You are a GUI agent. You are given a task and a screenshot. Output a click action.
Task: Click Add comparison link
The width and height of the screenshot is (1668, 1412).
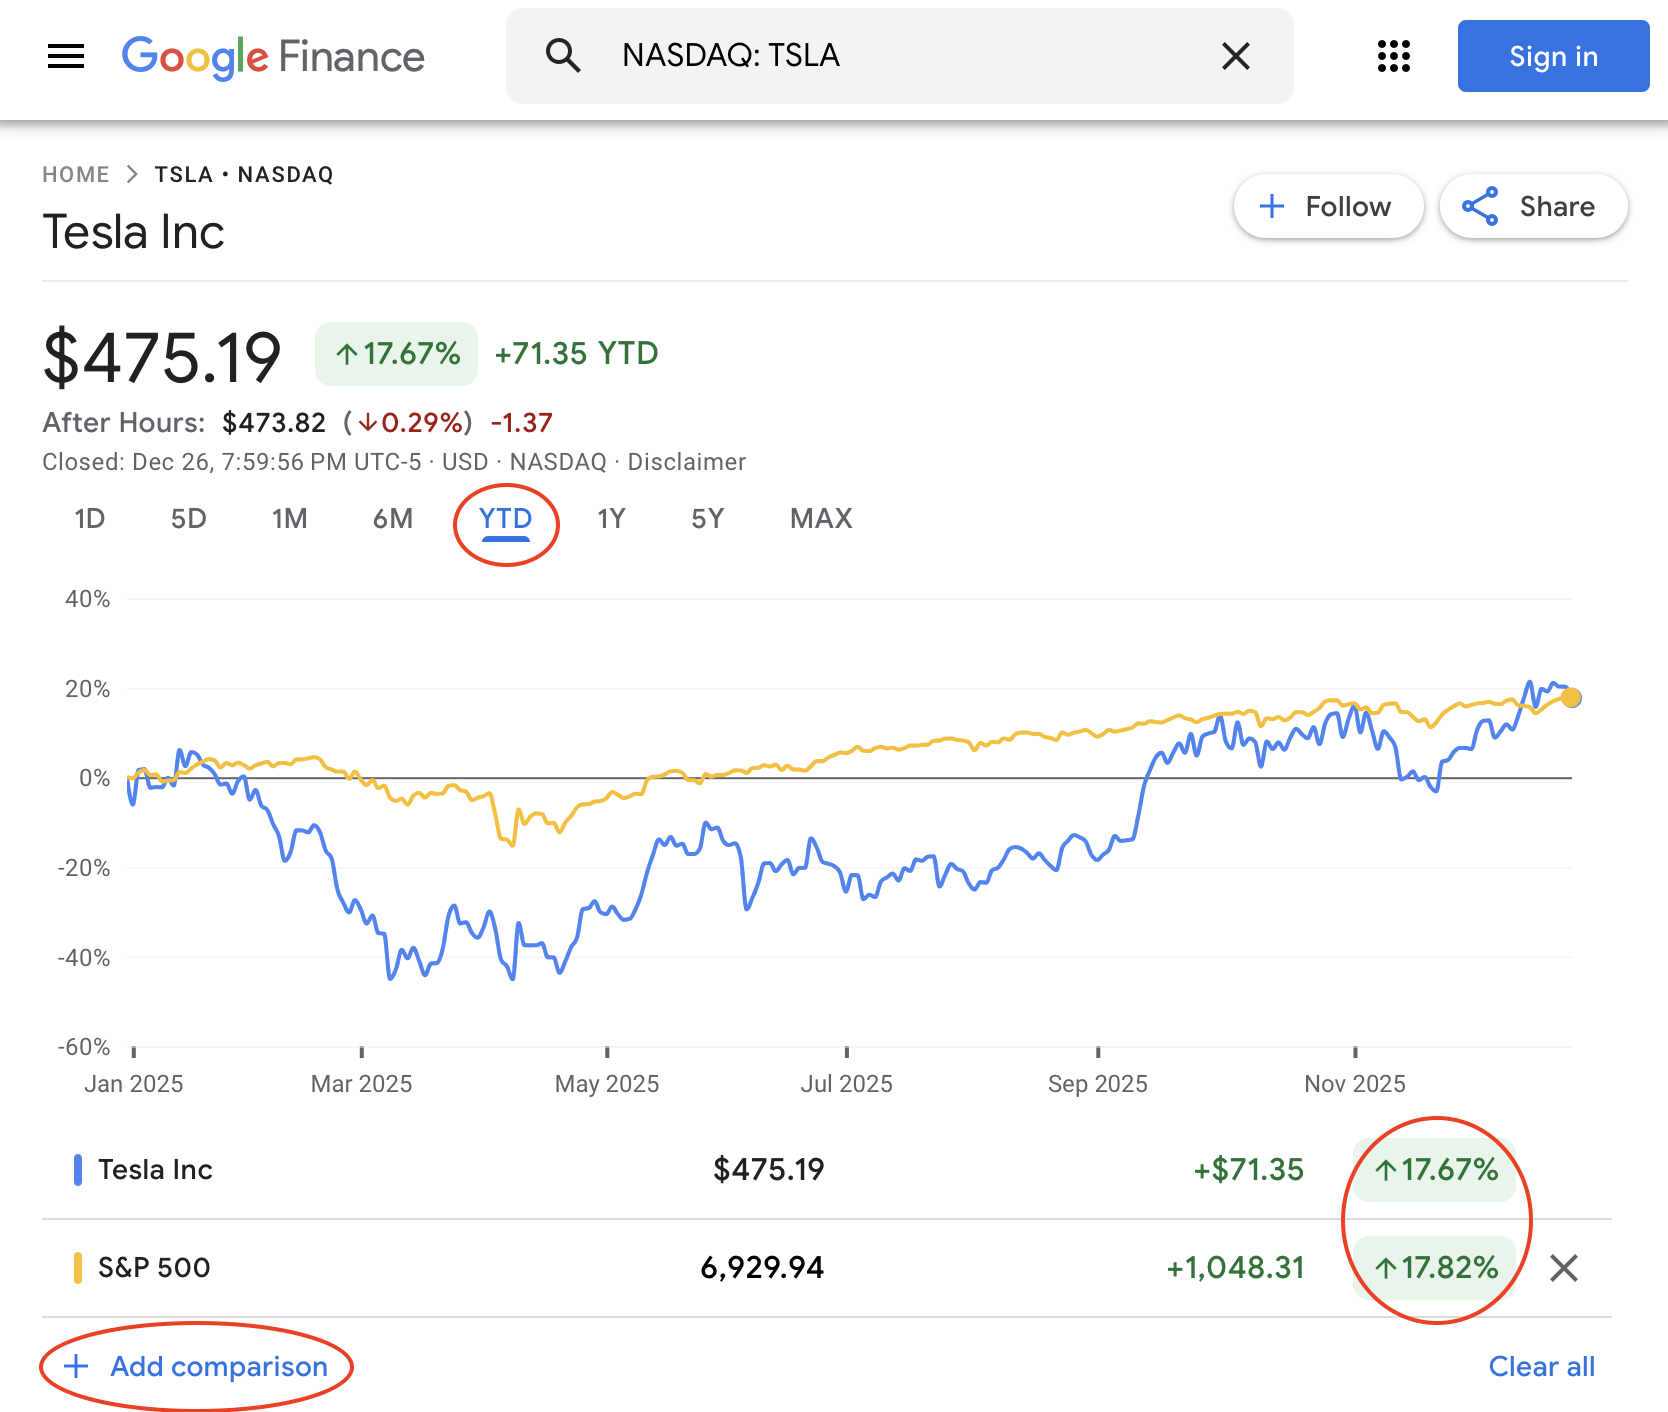pos(197,1366)
